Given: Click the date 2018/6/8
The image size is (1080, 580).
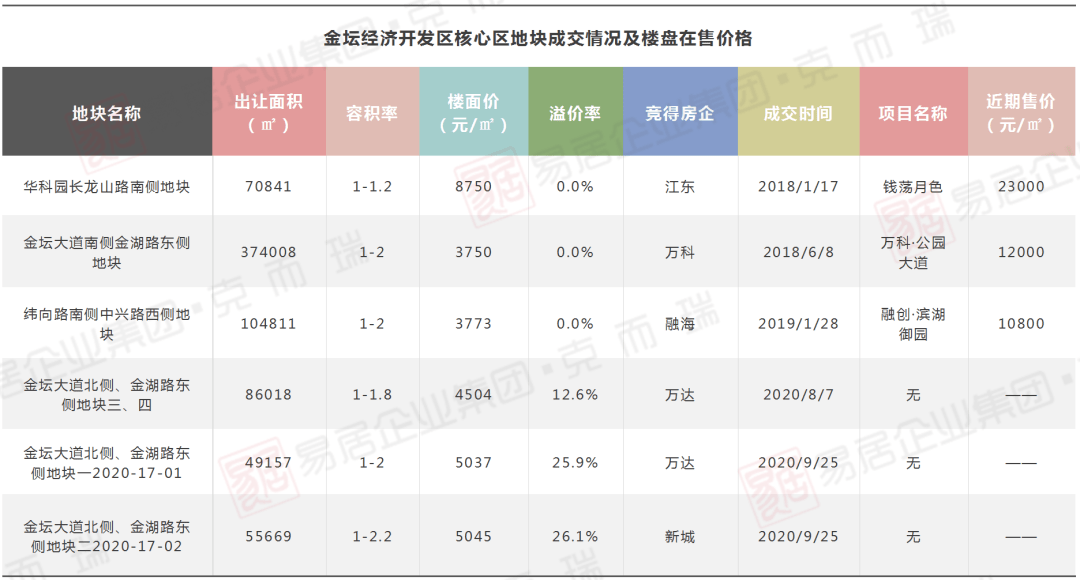Looking at the screenshot, I should [798, 252].
